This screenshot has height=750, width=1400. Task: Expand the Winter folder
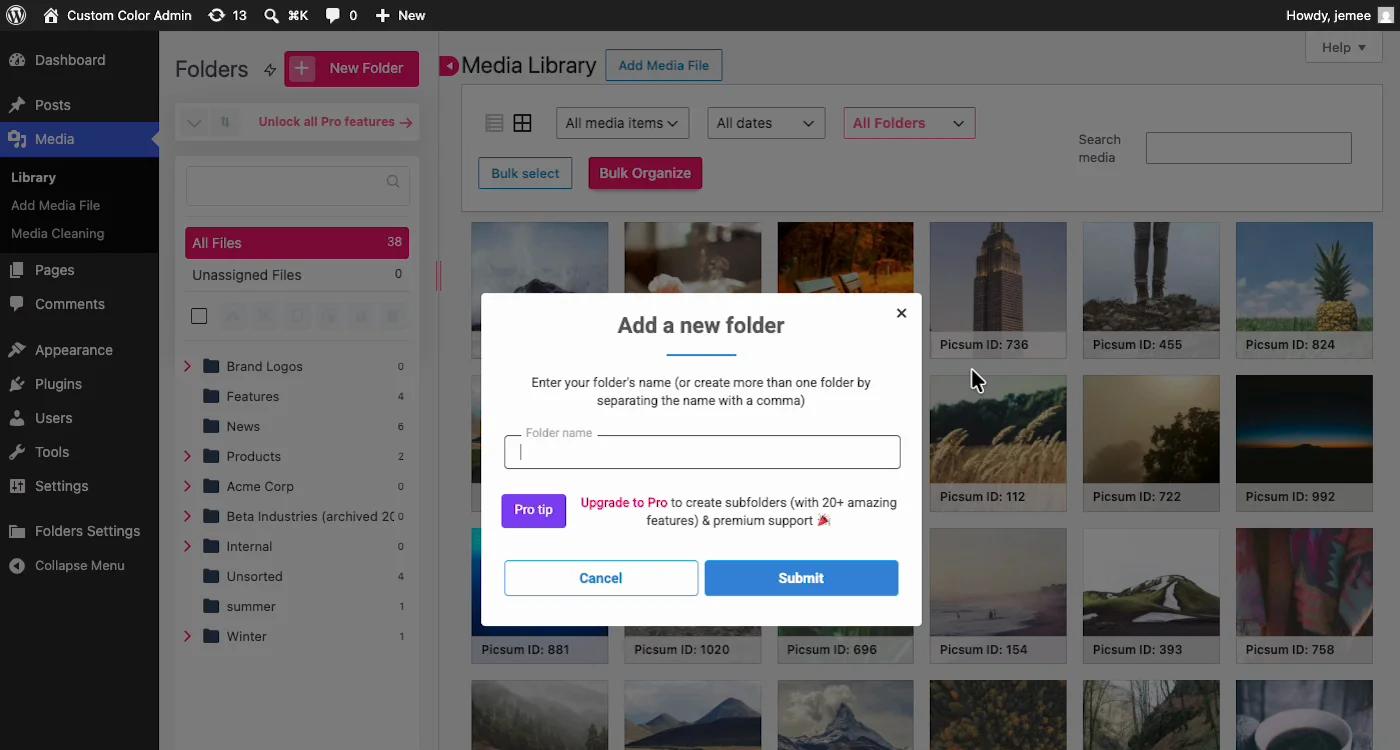coord(187,637)
